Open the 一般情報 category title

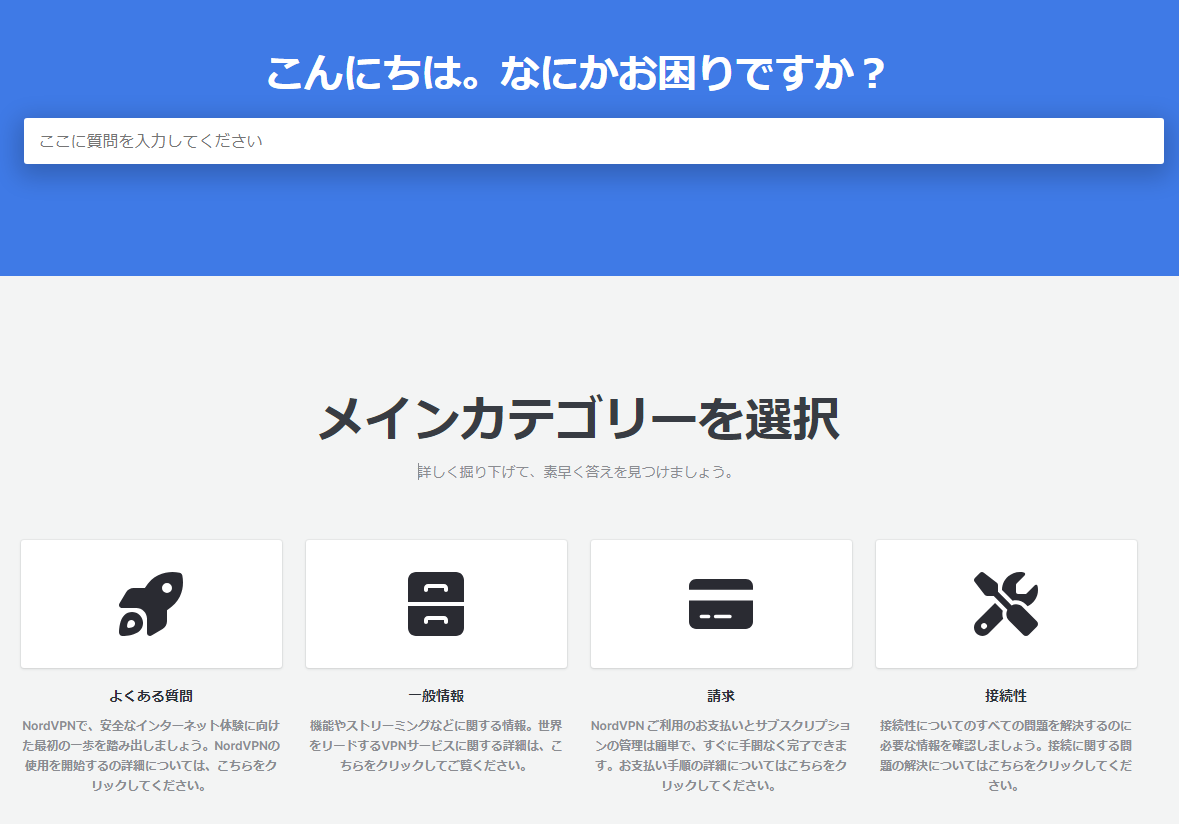436,696
